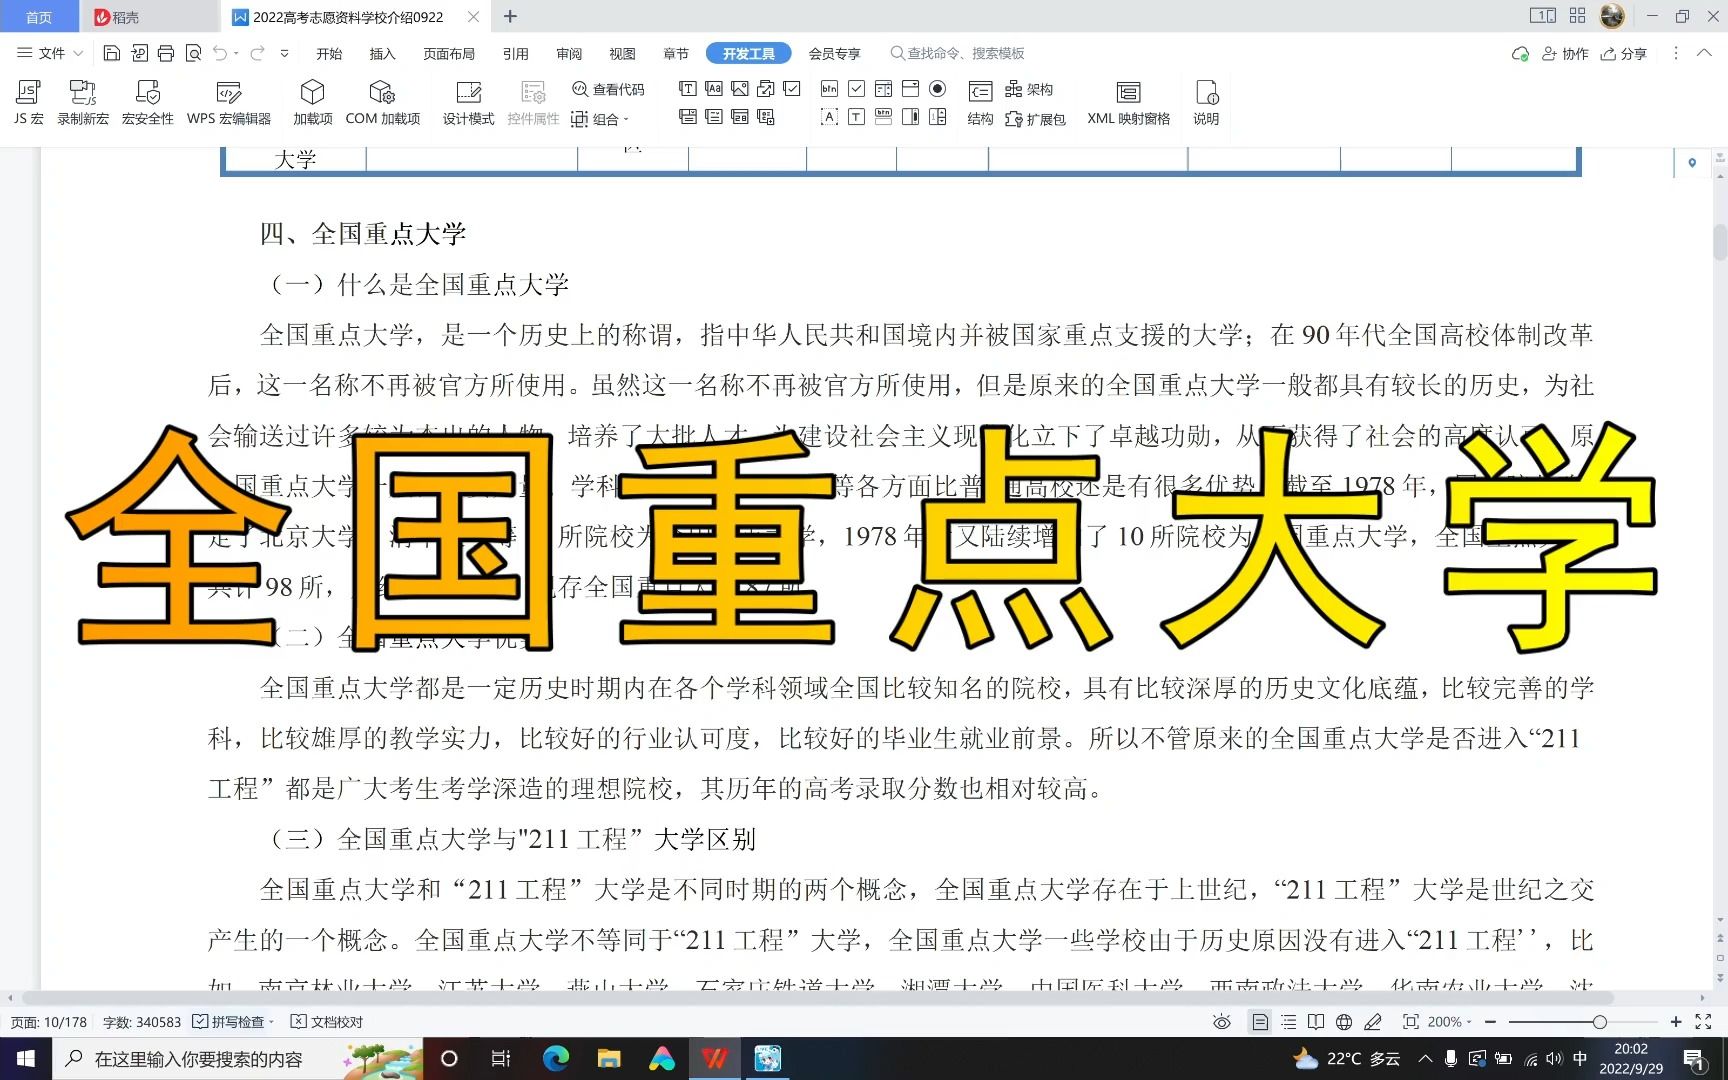1728x1080 pixels.
Task: Expand the 组合 group dropdown
Action: point(600,119)
